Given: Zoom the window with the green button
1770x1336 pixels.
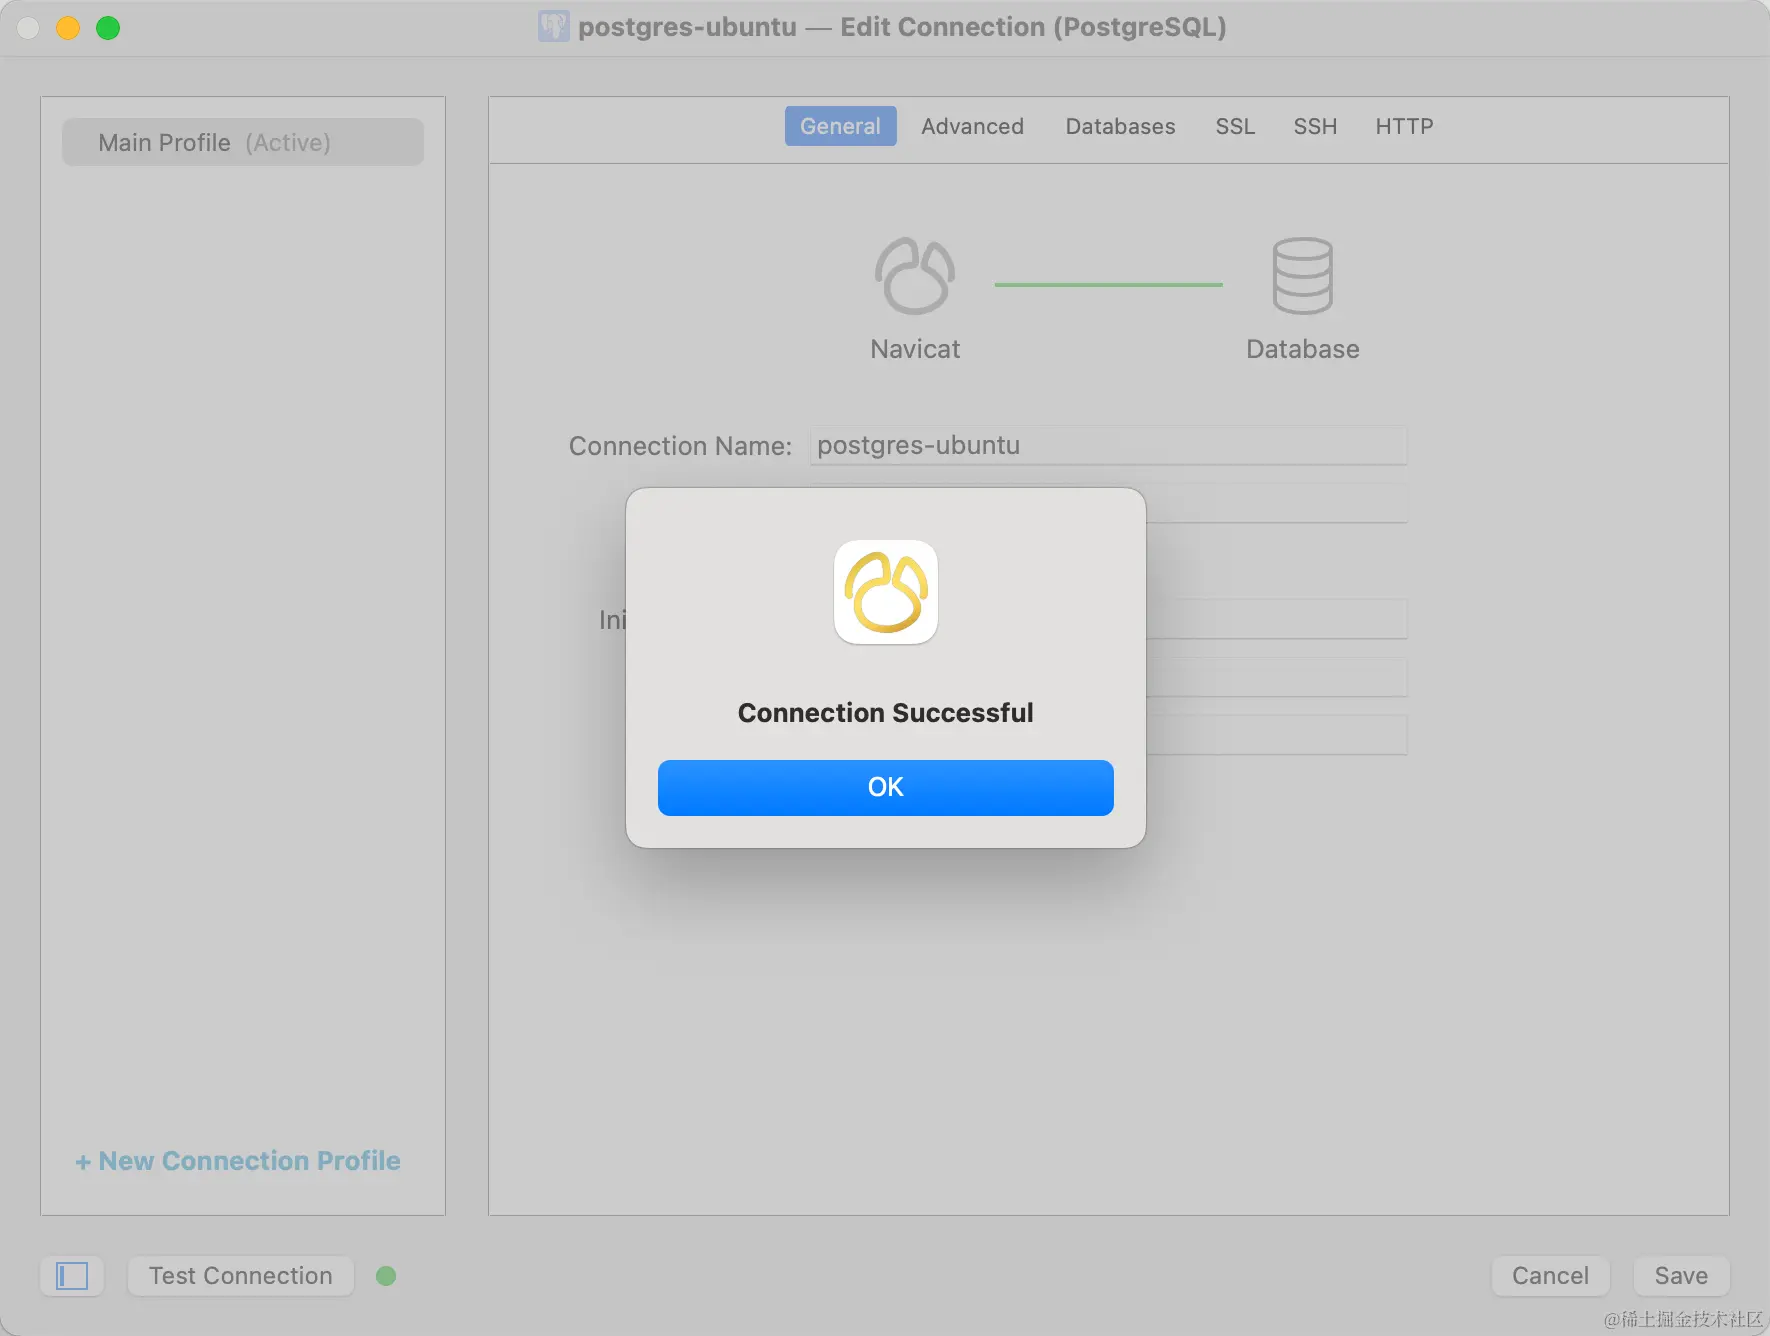Looking at the screenshot, I should tap(108, 28).
